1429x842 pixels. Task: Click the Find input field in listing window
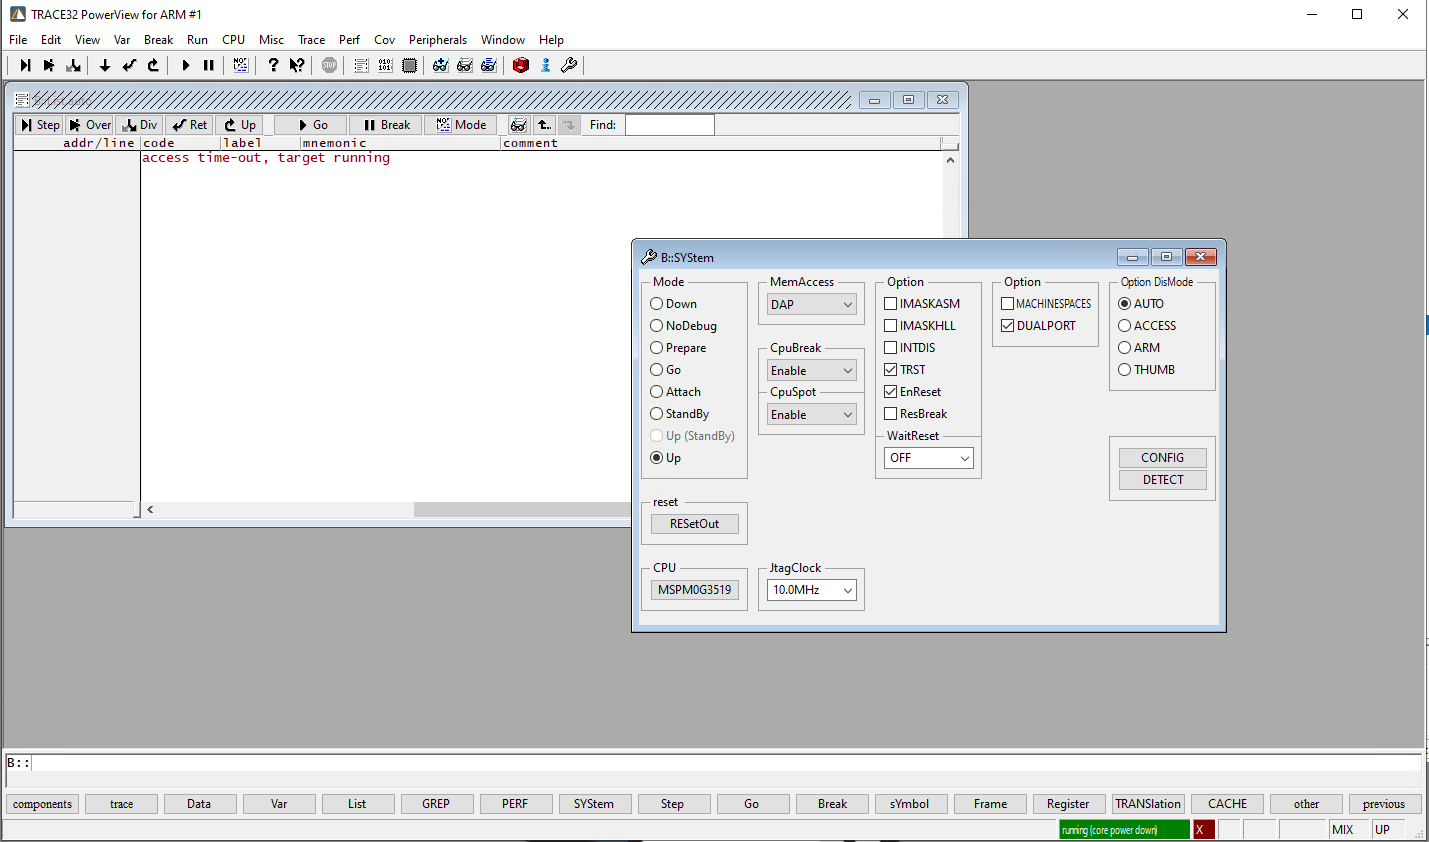(669, 125)
